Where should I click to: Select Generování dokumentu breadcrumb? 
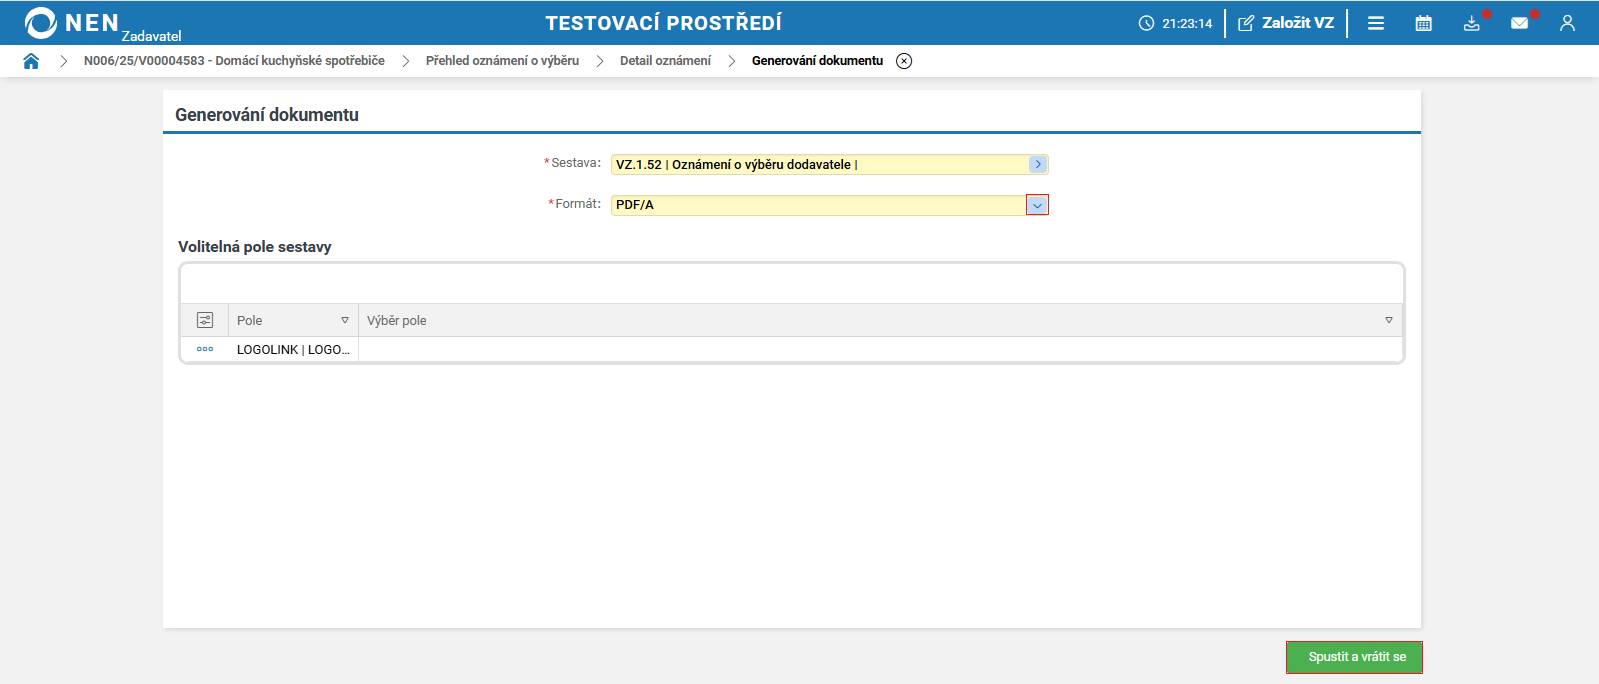(817, 61)
